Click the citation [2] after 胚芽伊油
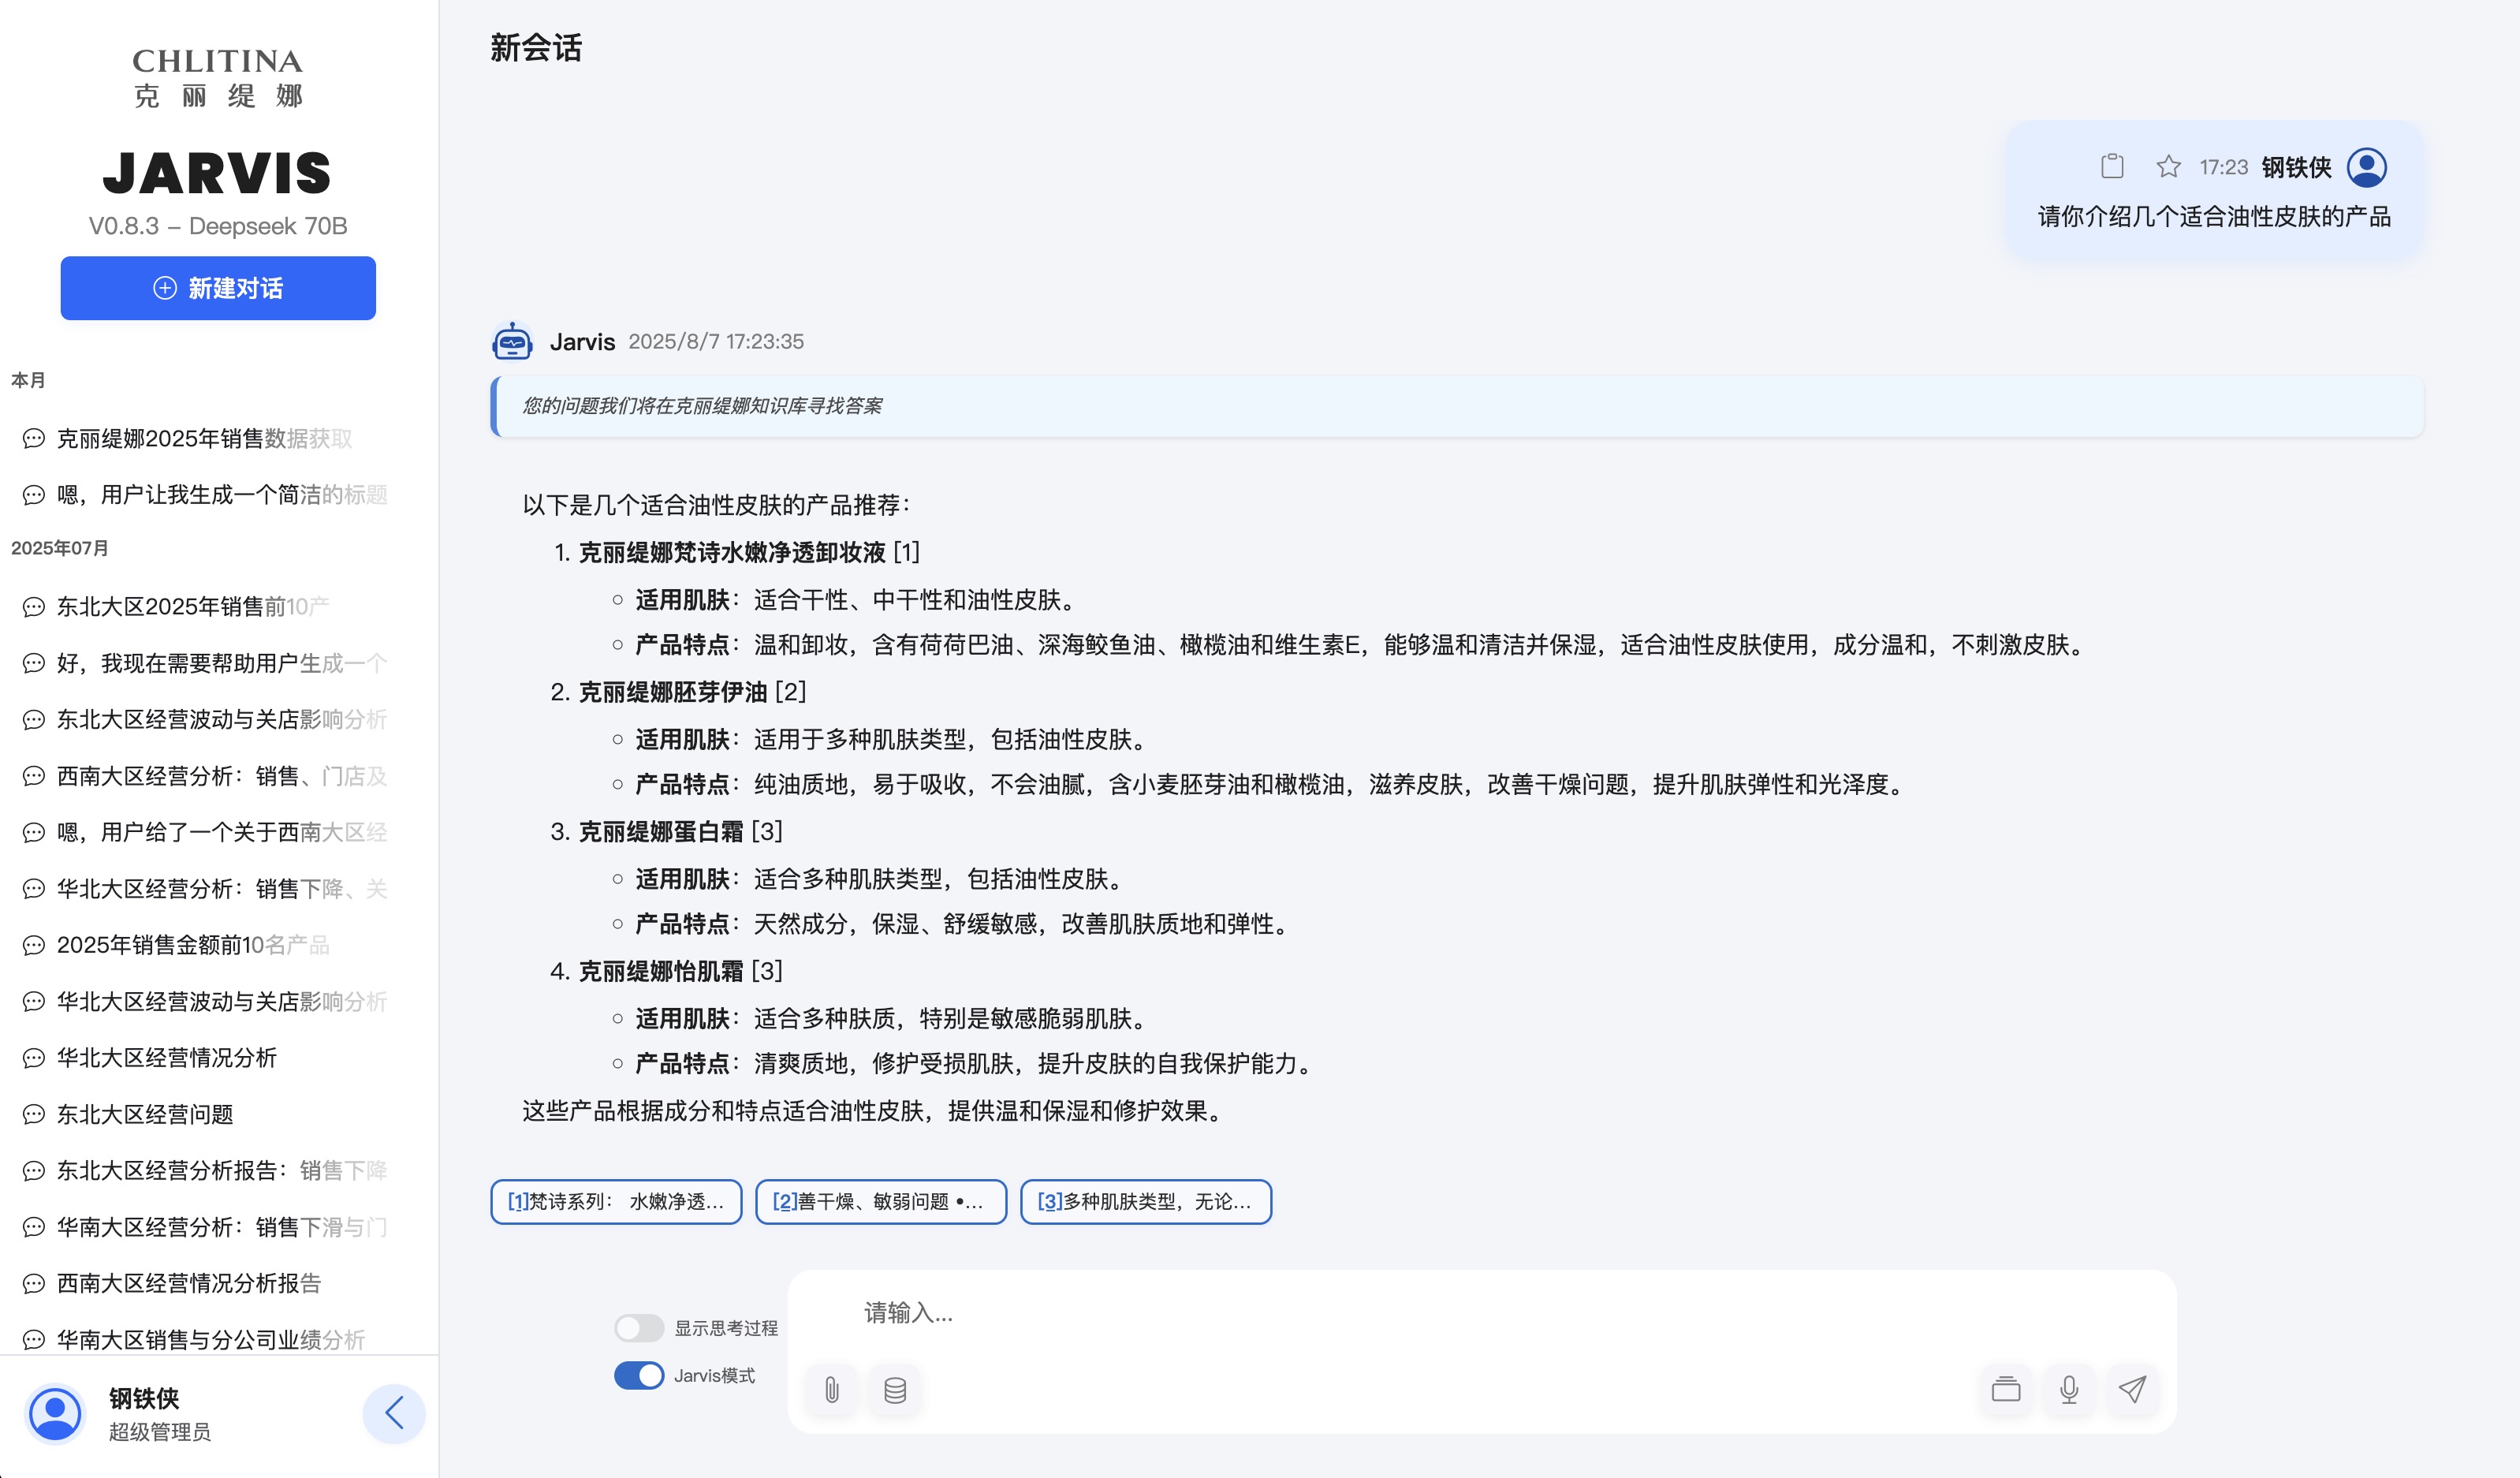The image size is (2520, 1478). click(790, 692)
